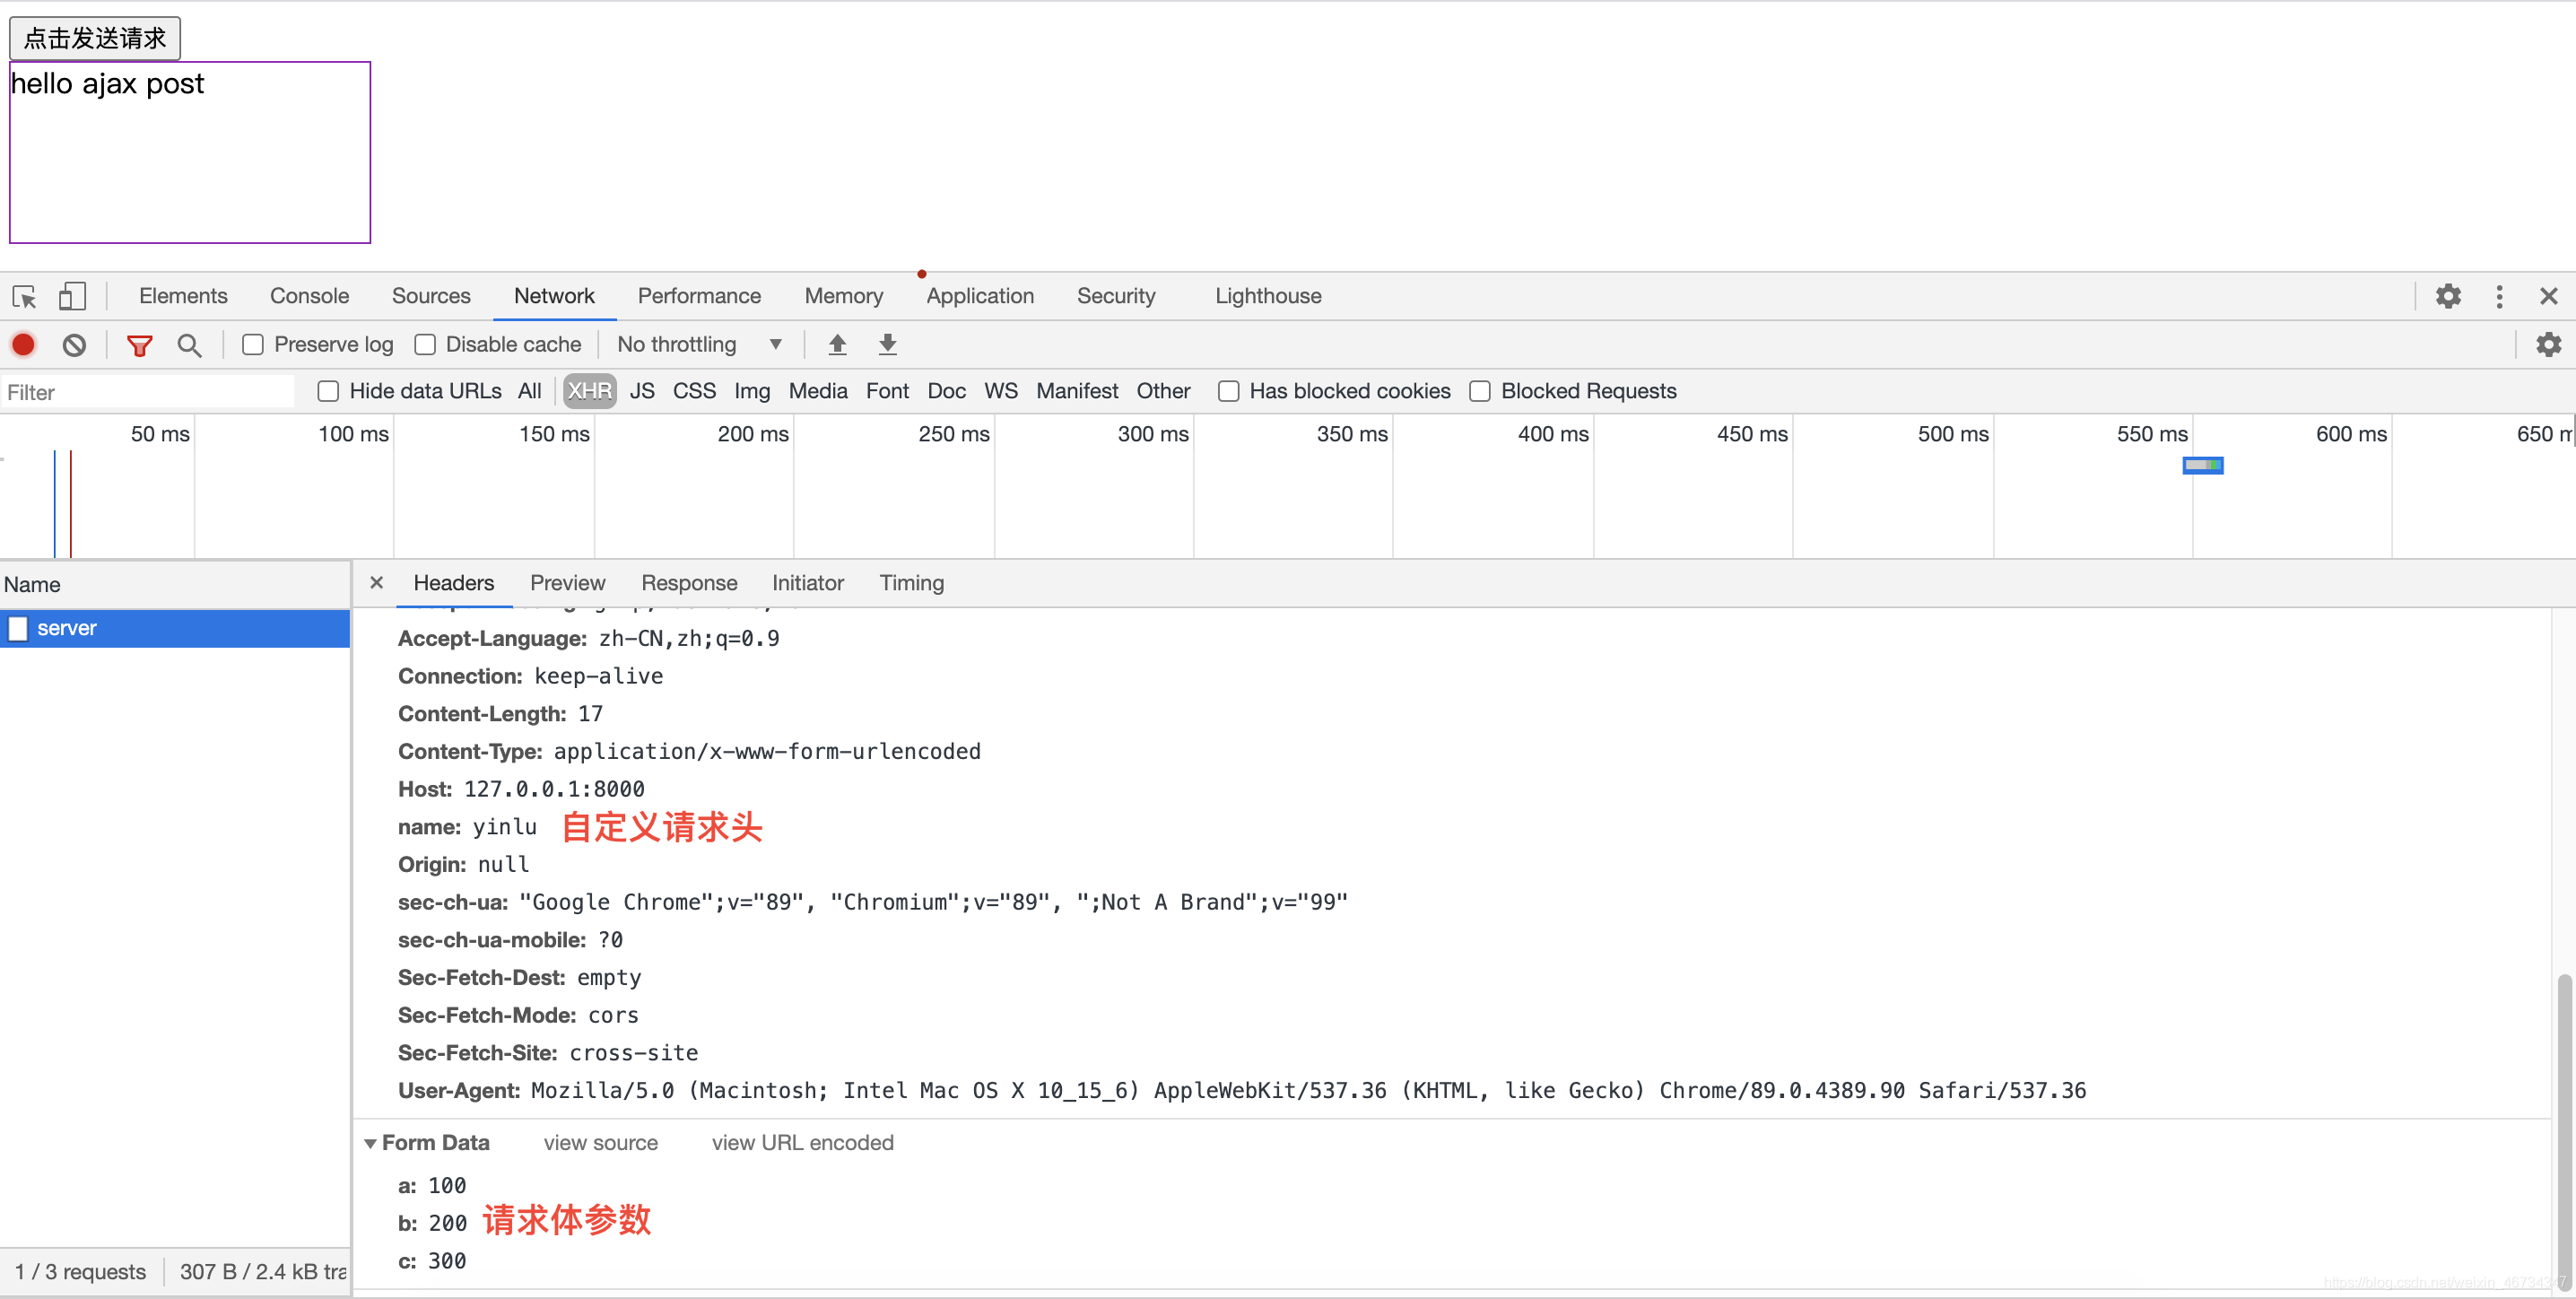Screen dimensions: 2576x1299
Task: Open the Sources tab
Action: coord(431,296)
